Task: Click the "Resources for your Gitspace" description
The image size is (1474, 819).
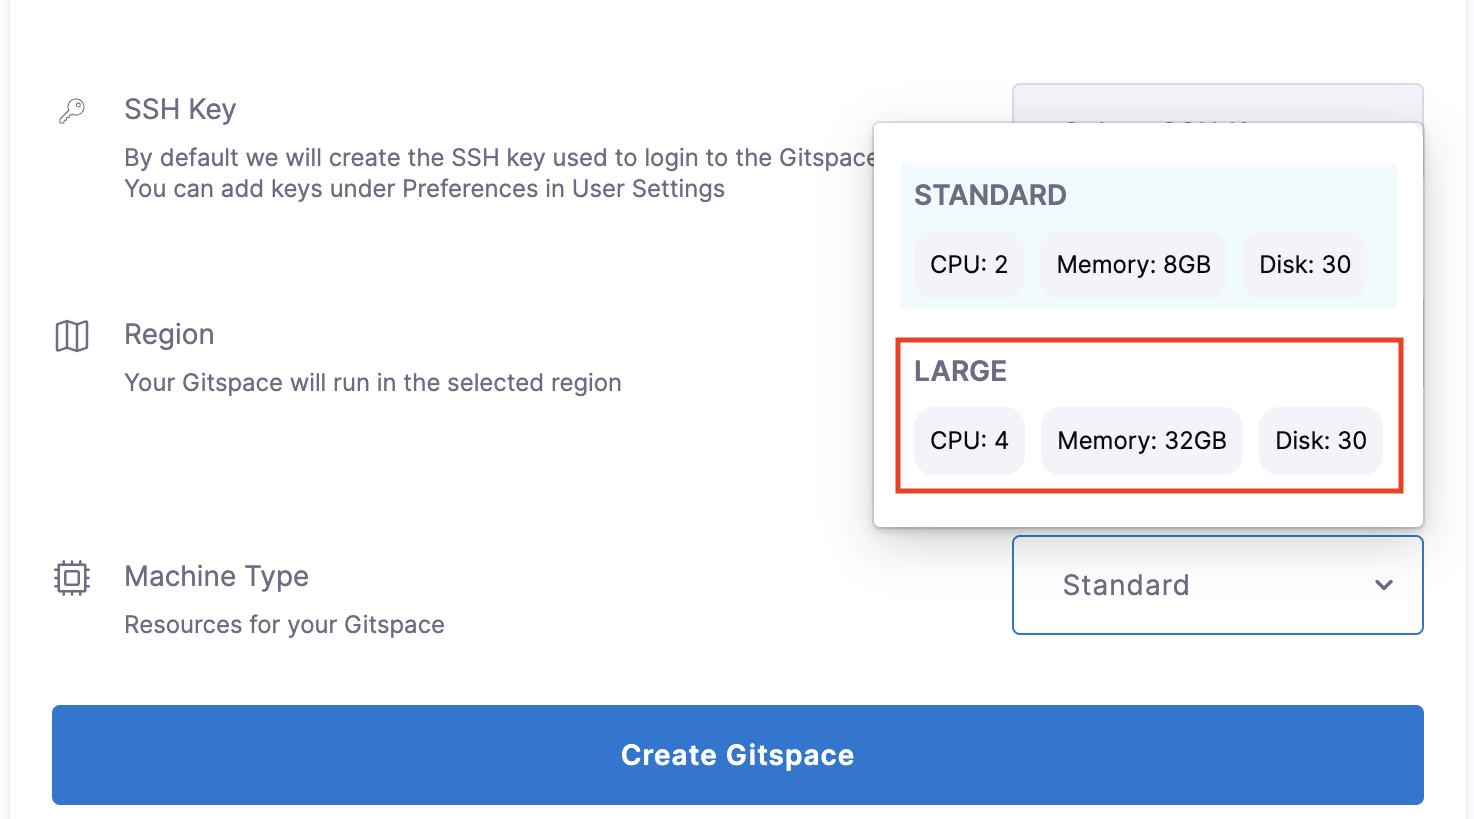Action: tap(284, 625)
